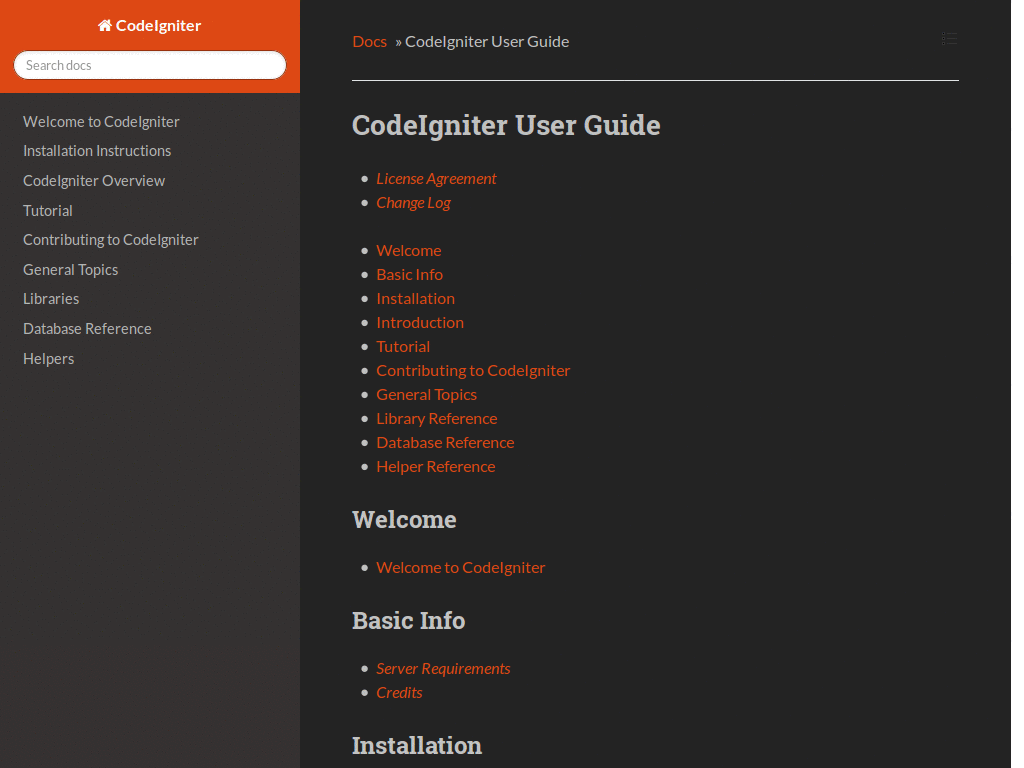This screenshot has height=768, width=1024.
Task: Jump to Basic Info link
Action: click(x=409, y=274)
